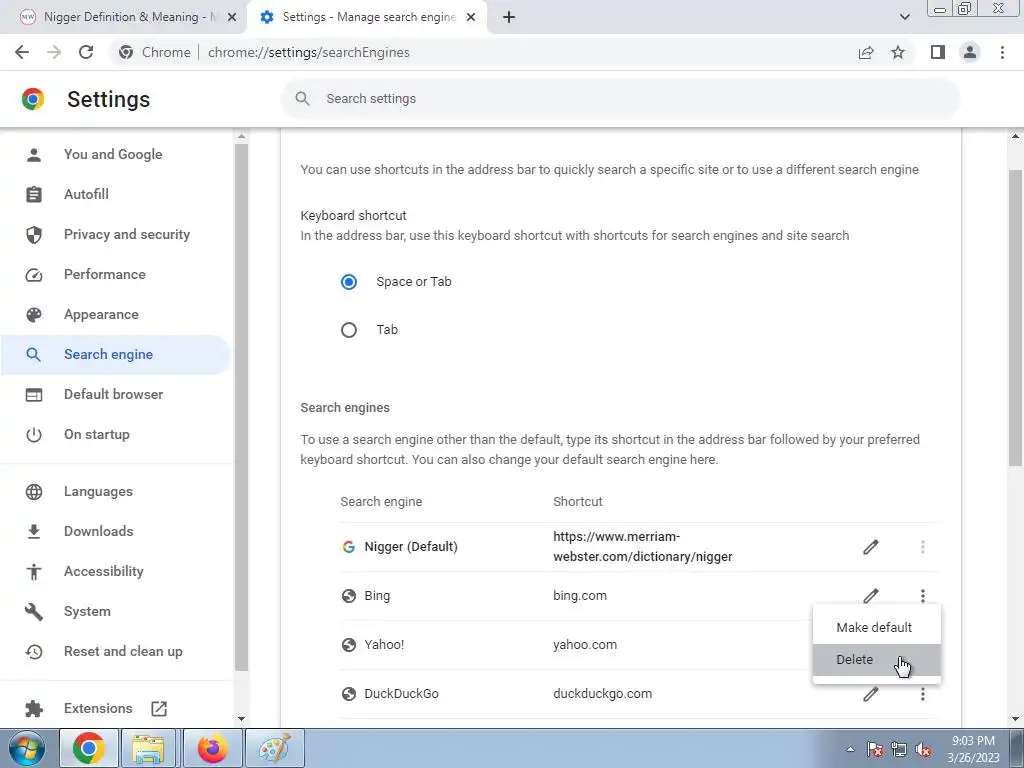
Task: Open the Performance settings section
Action: (104, 274)
